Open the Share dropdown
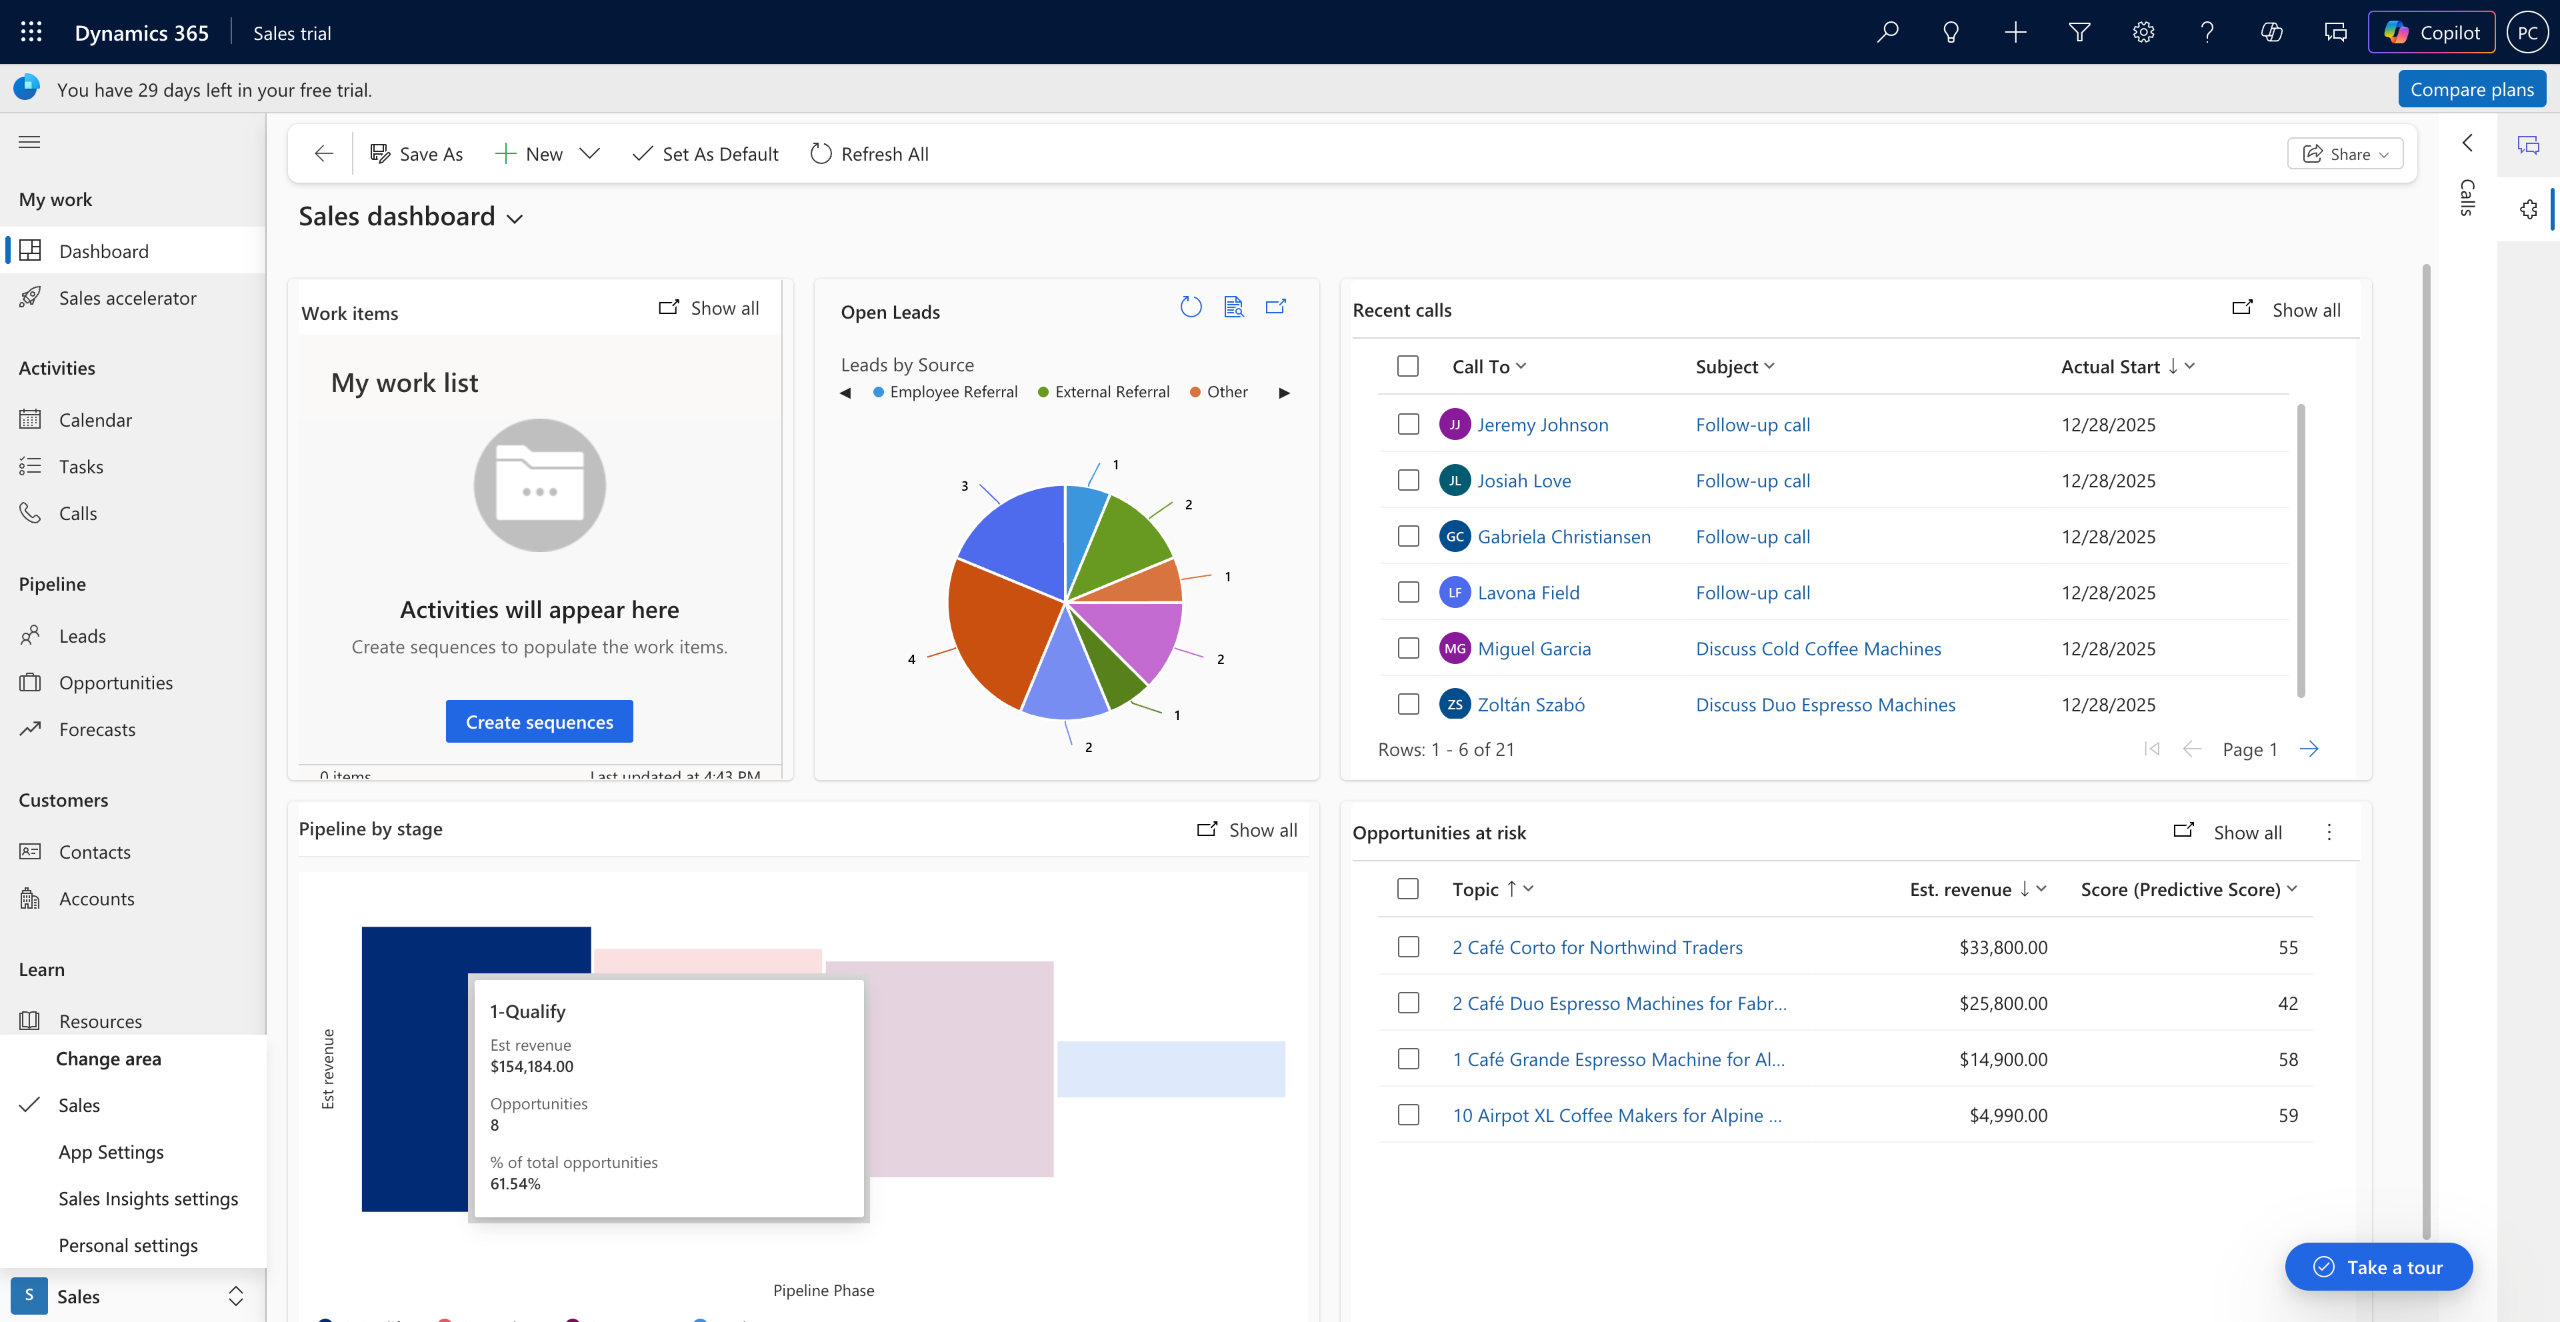2560x1322 pixels. [x=2345, y=153]
